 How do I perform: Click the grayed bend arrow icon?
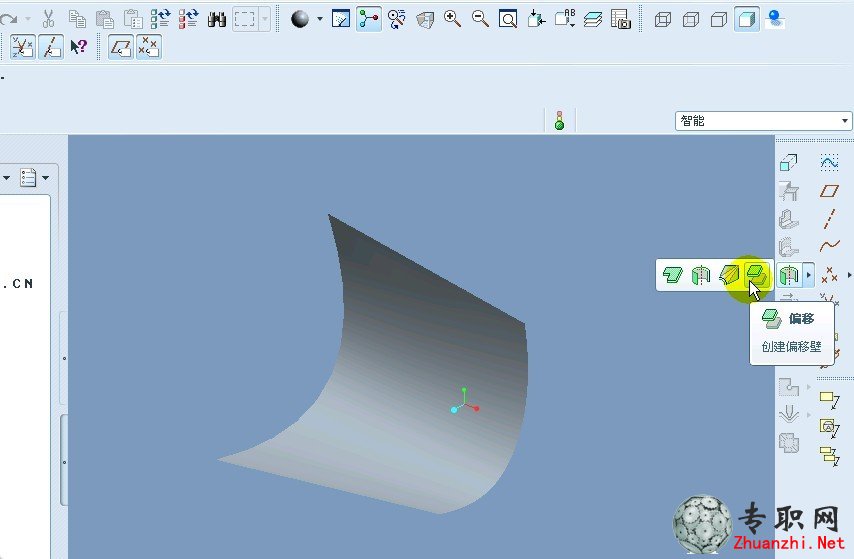tap(788, 415)
